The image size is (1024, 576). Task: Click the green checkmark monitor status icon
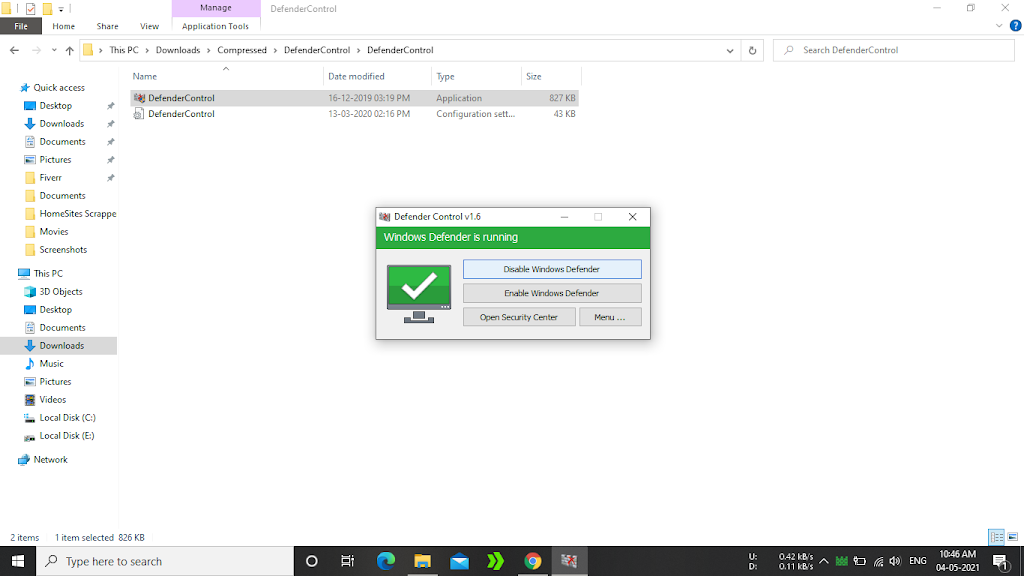[418, 293]
